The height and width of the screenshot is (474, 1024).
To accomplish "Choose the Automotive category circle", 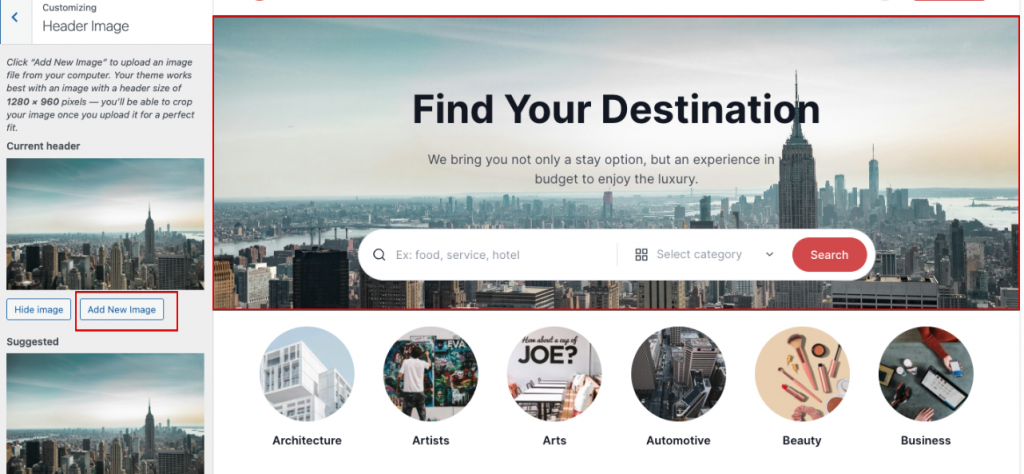I will tap(678, 374).
